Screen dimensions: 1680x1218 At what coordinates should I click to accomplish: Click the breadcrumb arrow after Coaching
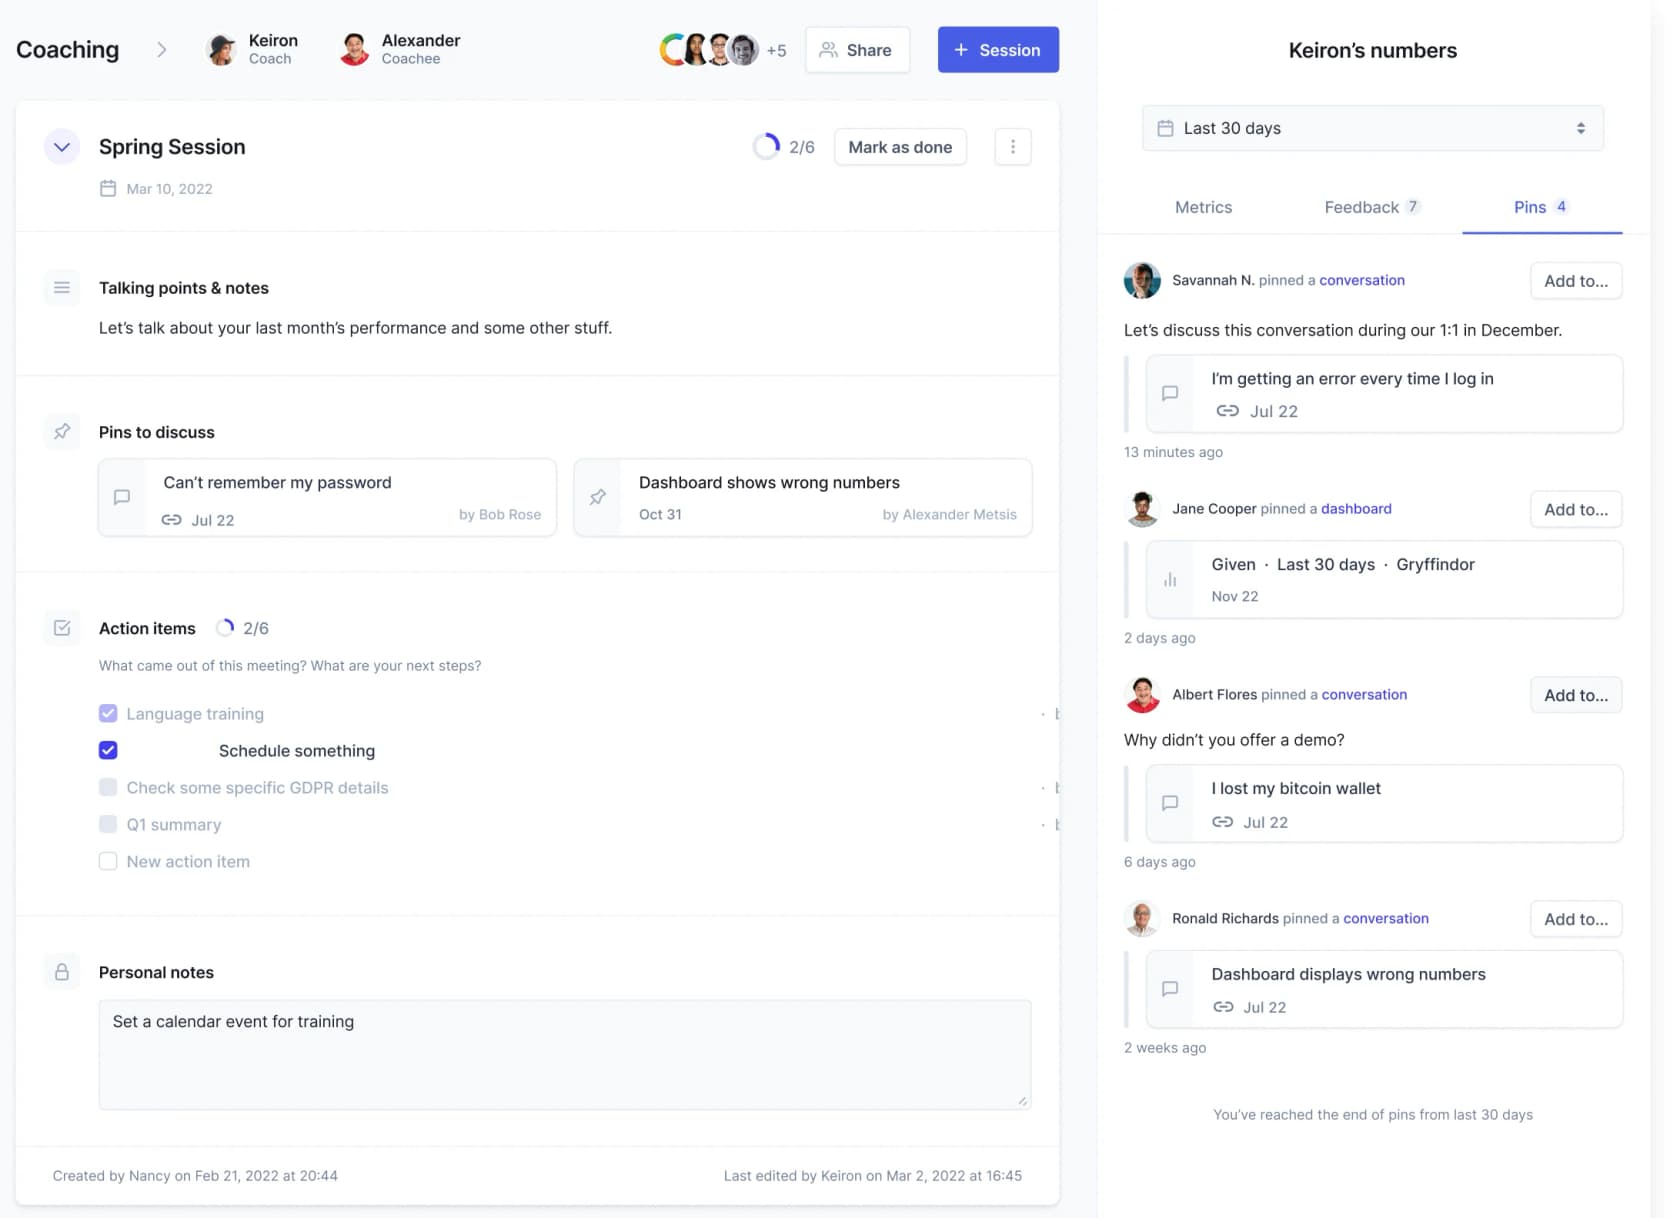click(162, 49)
